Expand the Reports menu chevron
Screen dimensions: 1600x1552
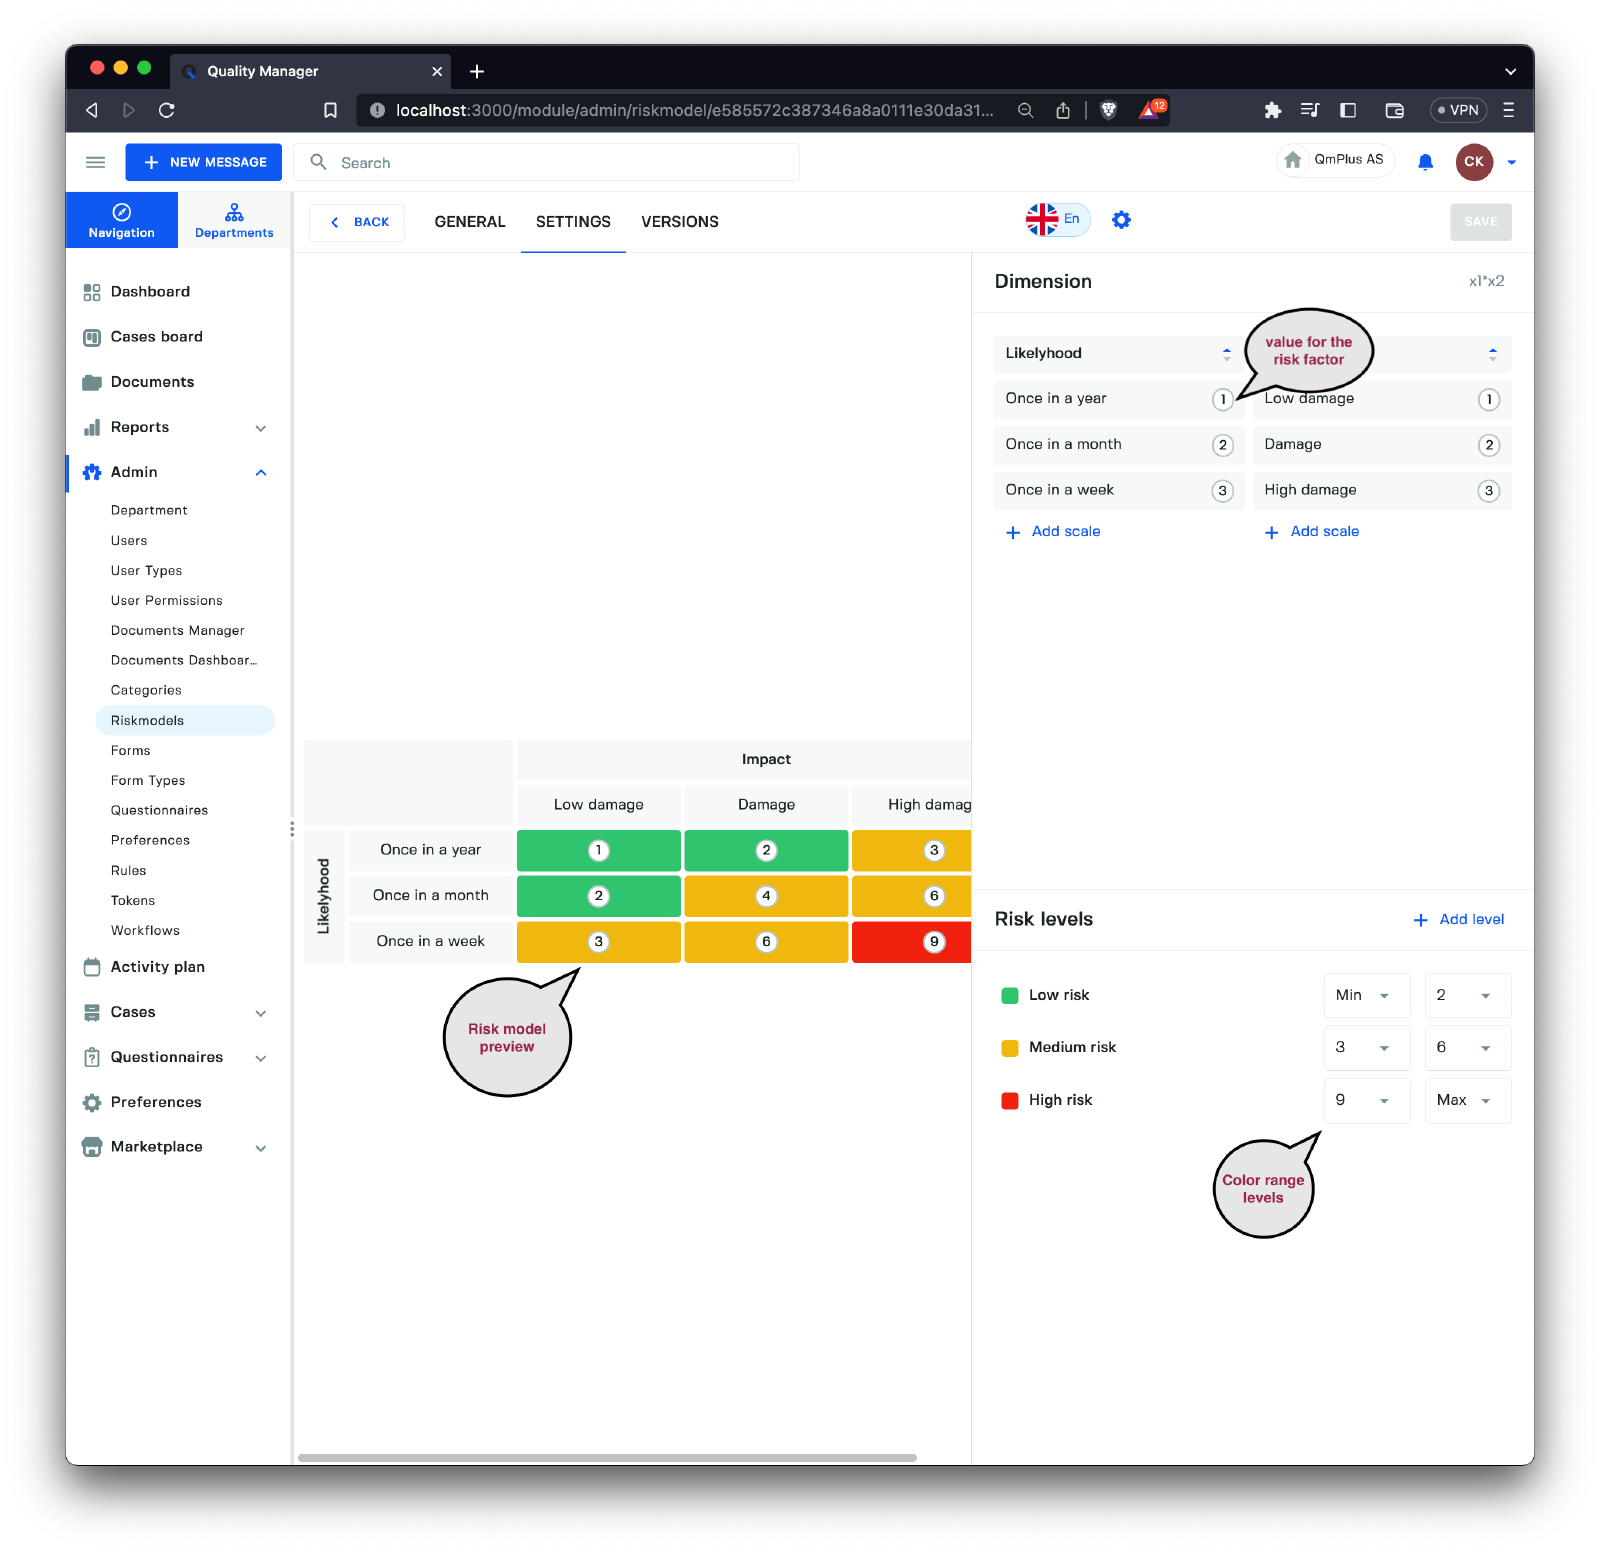pyautogui.click(x=261, y=428)
